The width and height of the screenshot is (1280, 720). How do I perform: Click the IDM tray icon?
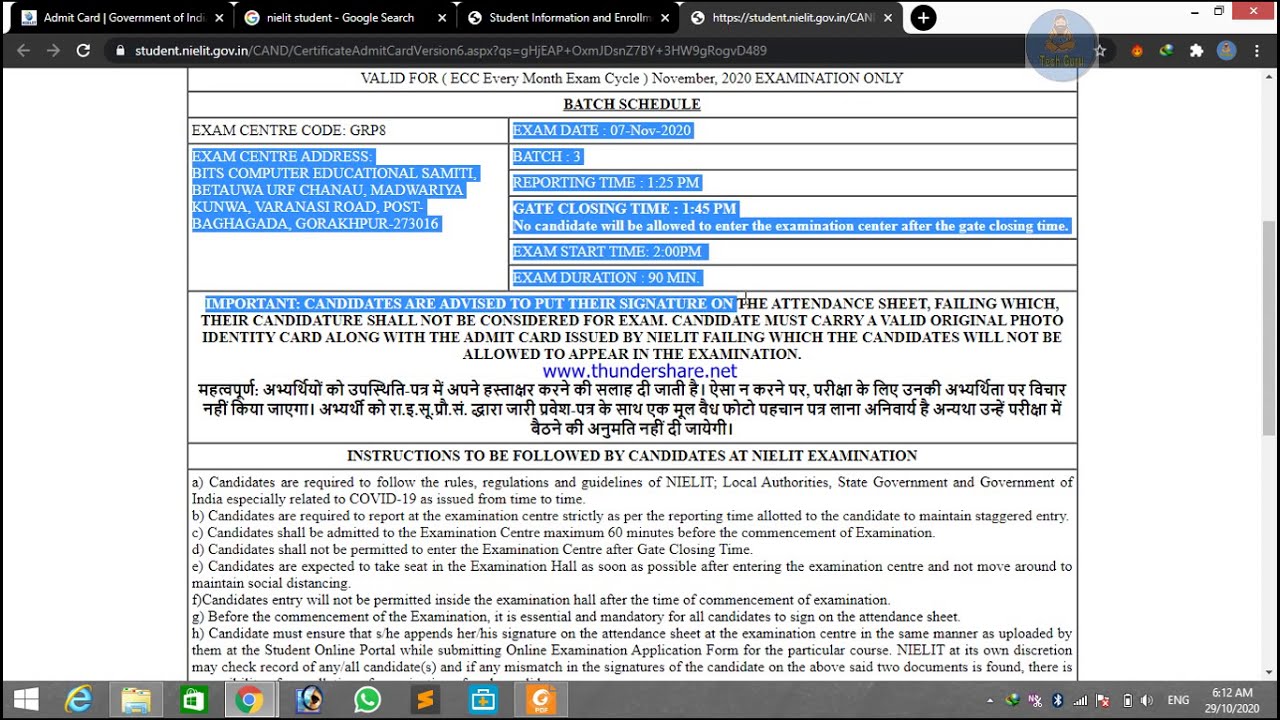coord(1013,700)
